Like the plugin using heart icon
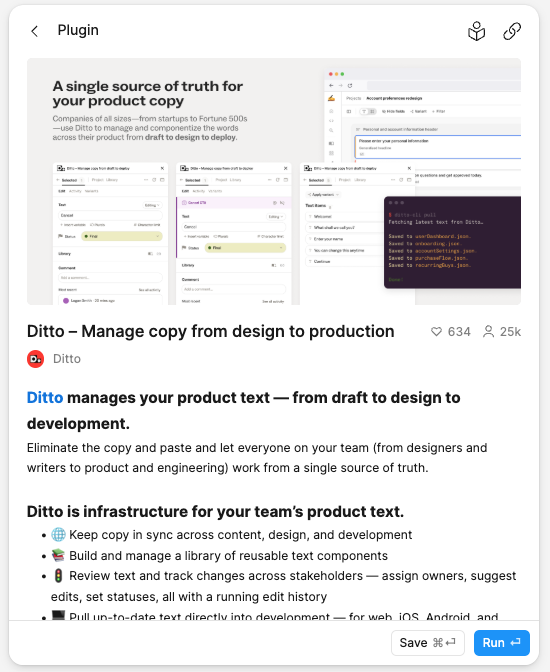550x672 pixels. [x=436, y=332]
